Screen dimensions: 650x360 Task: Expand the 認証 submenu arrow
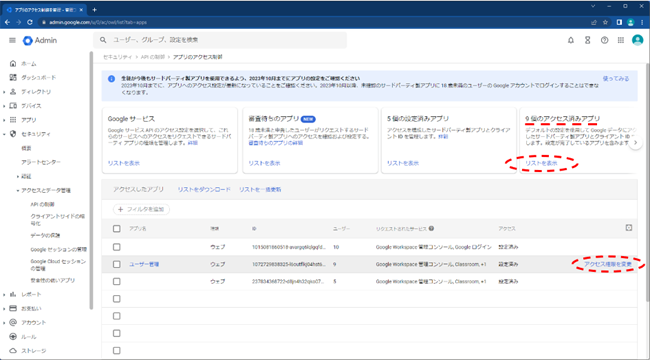18,176
